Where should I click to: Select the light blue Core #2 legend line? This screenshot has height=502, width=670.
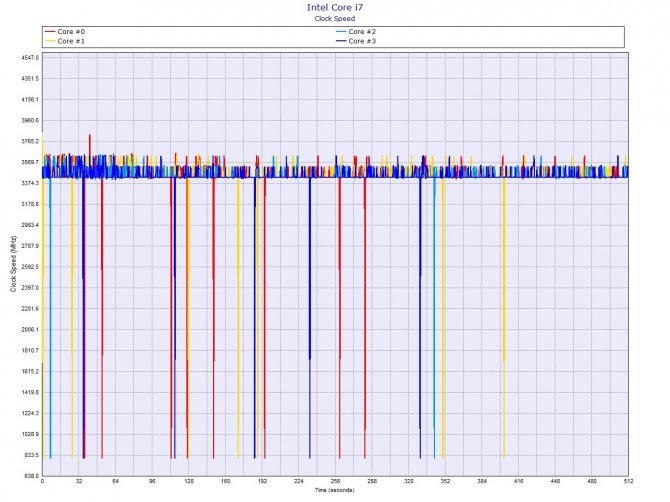(341, 32)
